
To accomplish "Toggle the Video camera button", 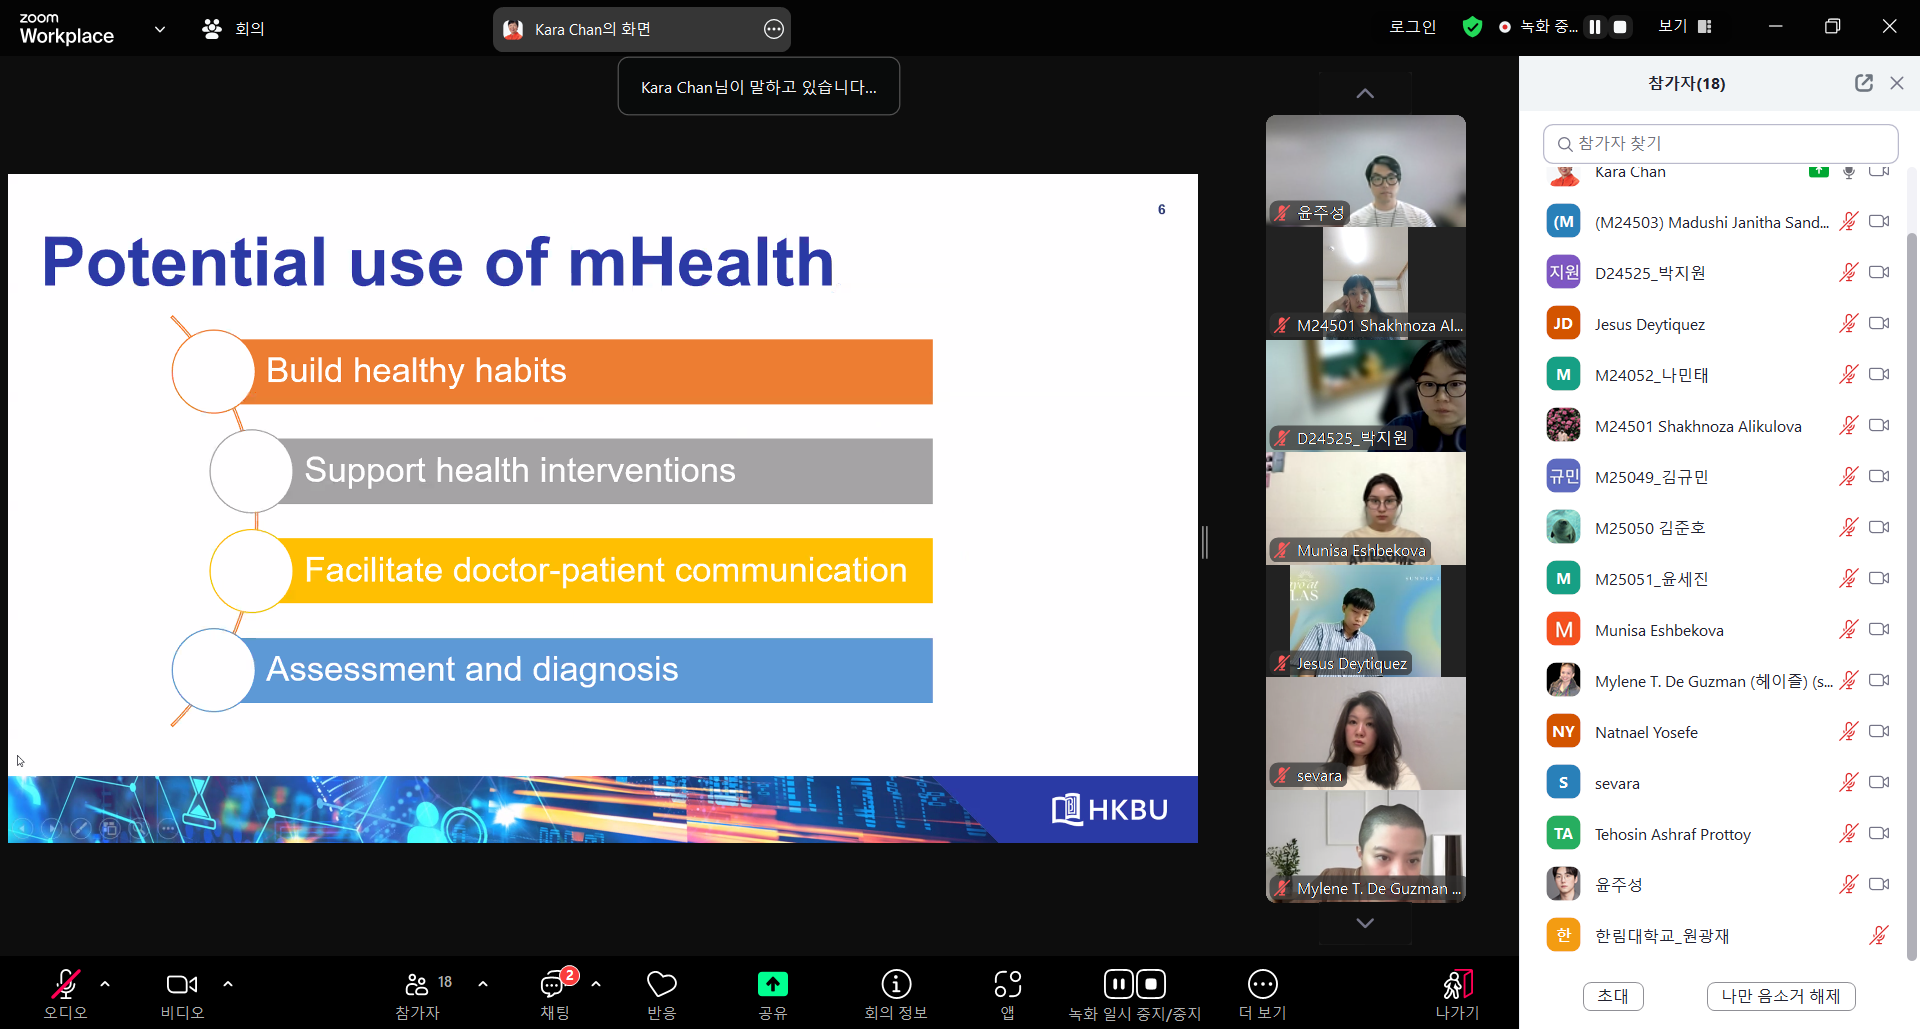I will [x=181, y=985].
